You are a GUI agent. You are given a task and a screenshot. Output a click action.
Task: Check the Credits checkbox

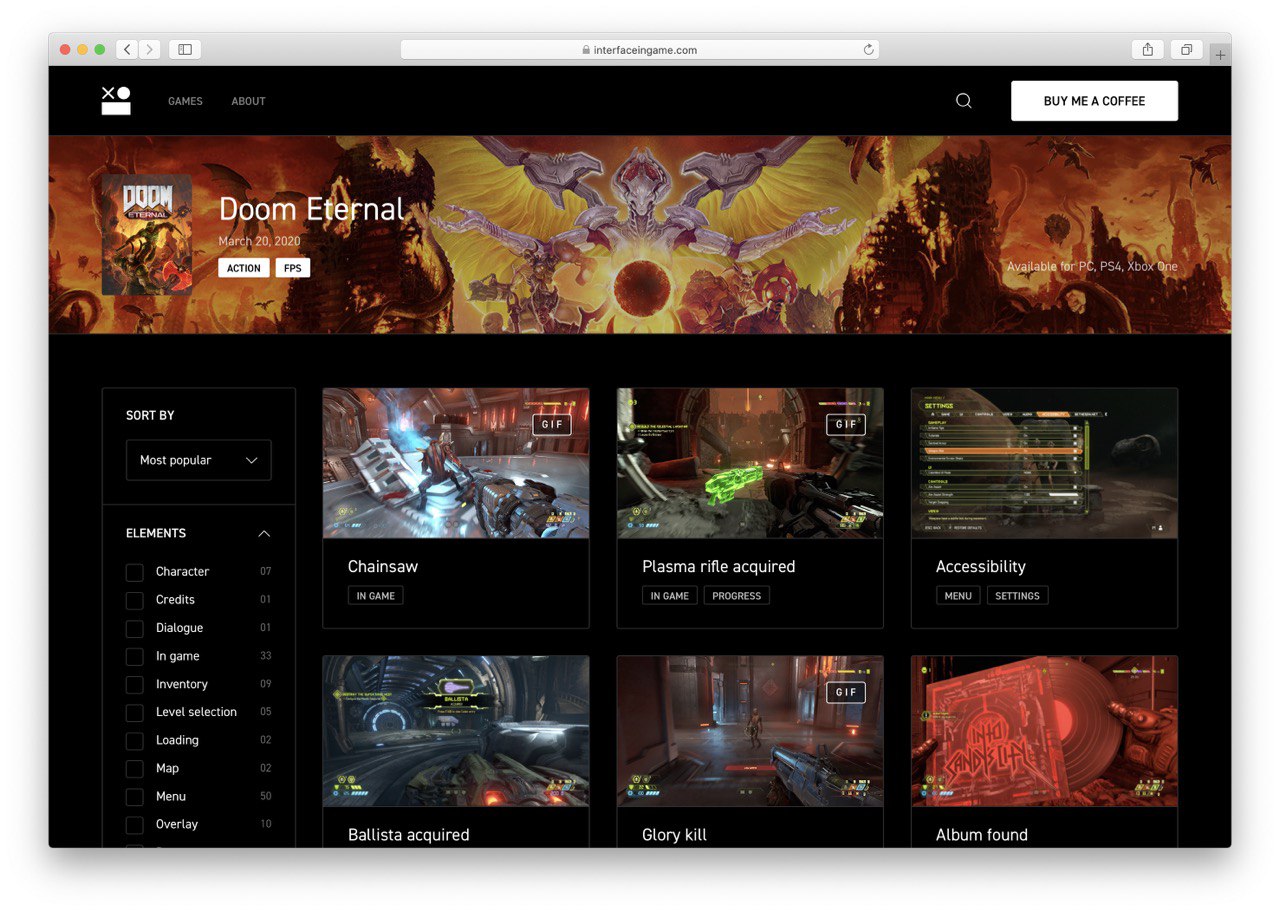pos(134,600)
